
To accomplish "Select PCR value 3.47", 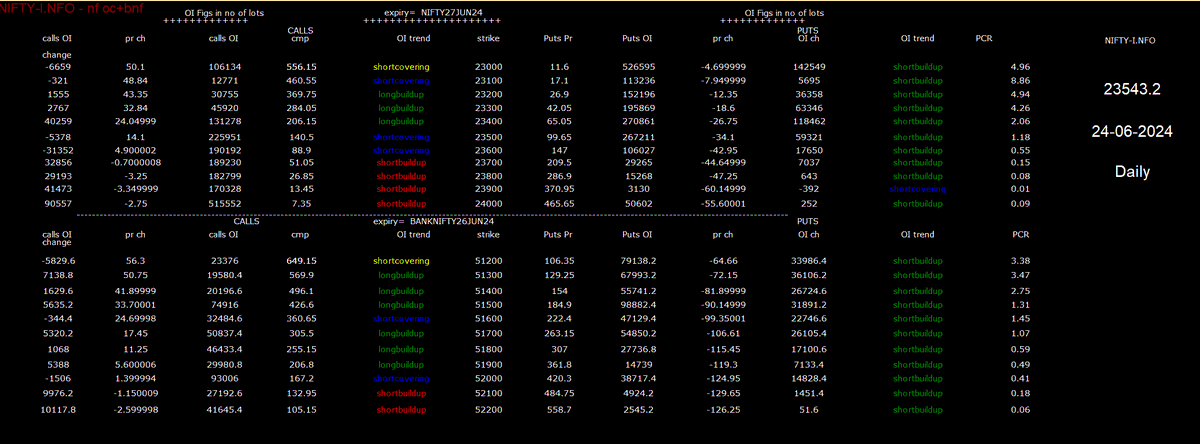I will [1021, 274].
